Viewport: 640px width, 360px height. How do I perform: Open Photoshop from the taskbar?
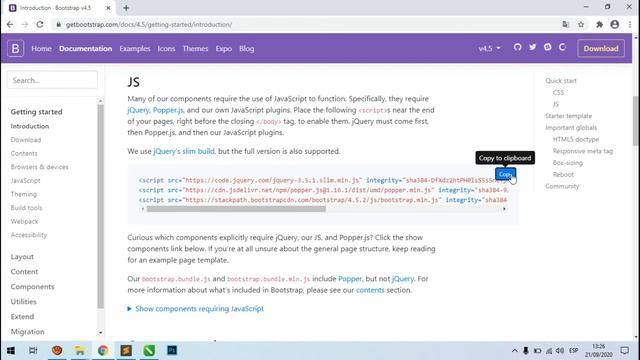(x=172, y=351)
